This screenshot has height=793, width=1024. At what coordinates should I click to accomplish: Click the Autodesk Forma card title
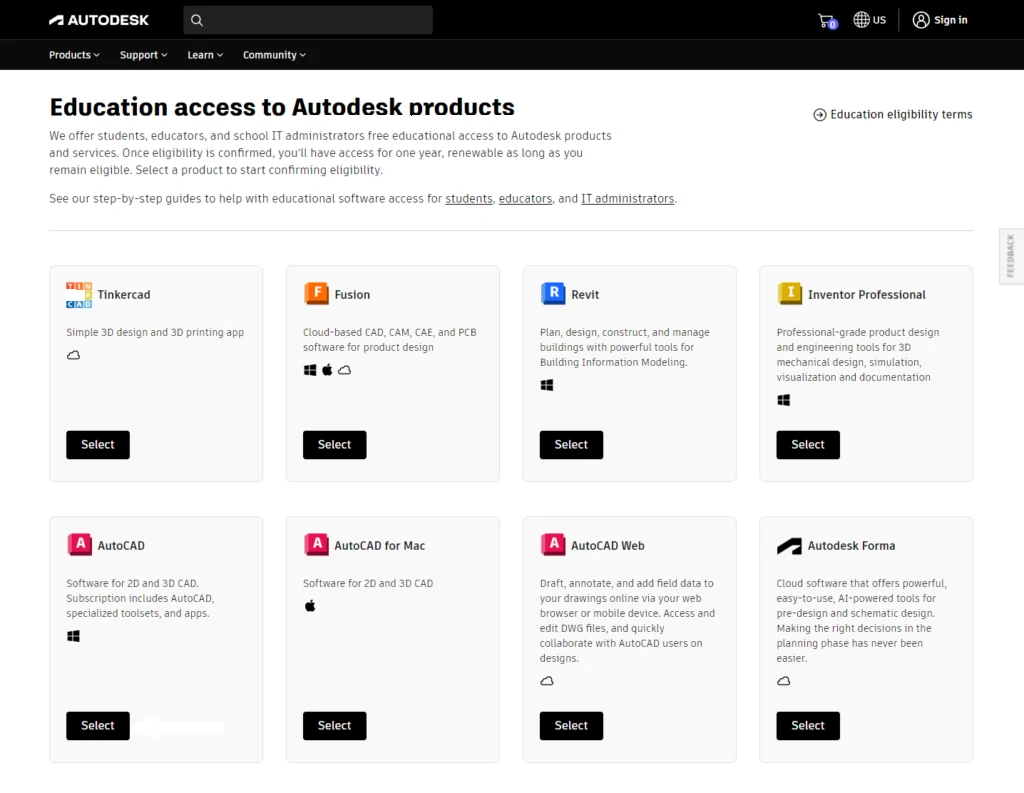[x=851, y=545]
